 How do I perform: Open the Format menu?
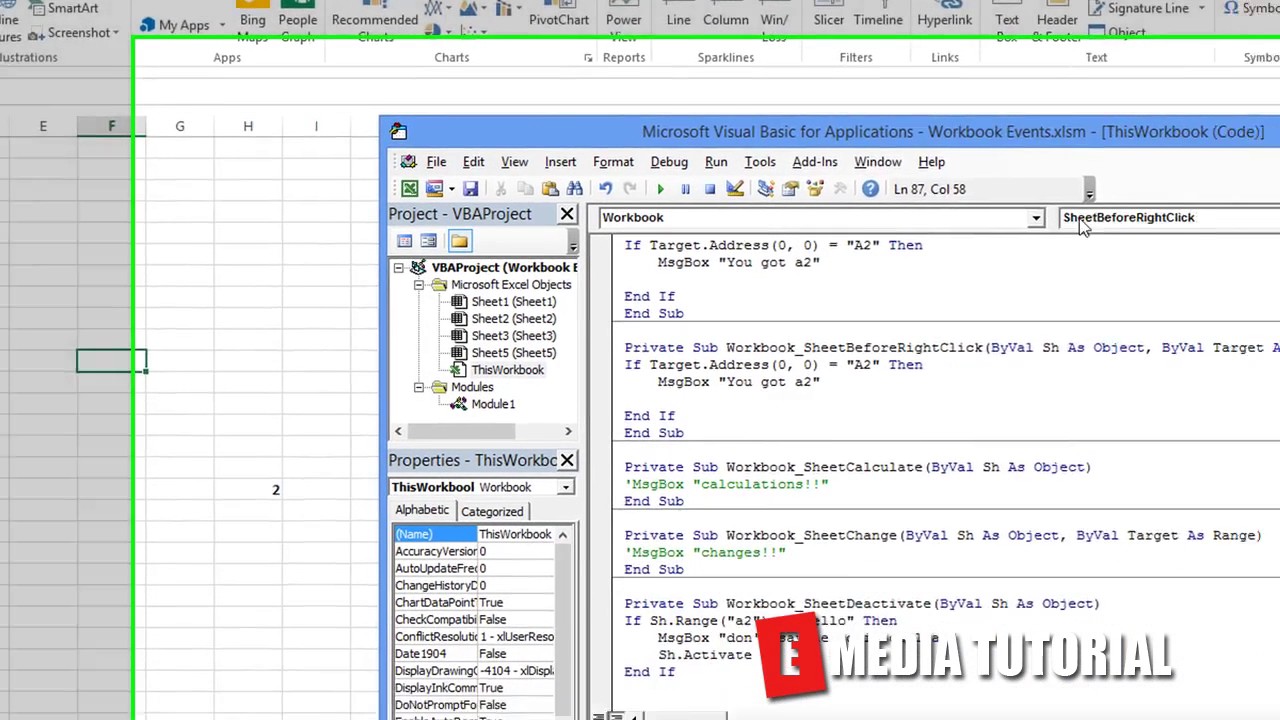click(x=614, y=162)
